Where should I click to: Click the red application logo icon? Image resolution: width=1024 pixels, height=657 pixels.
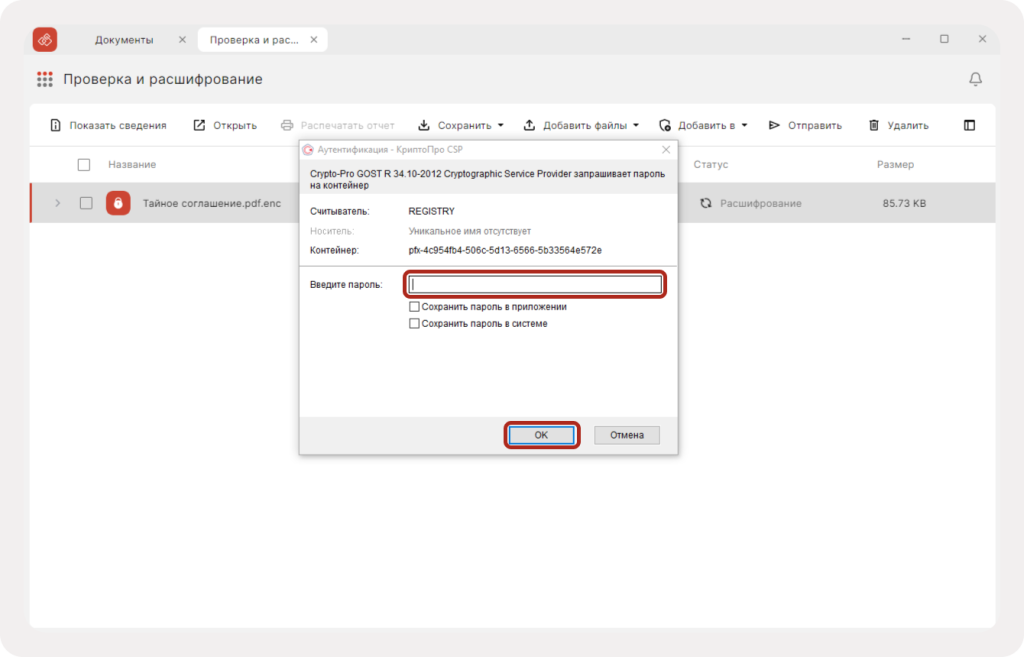point(45,40)
